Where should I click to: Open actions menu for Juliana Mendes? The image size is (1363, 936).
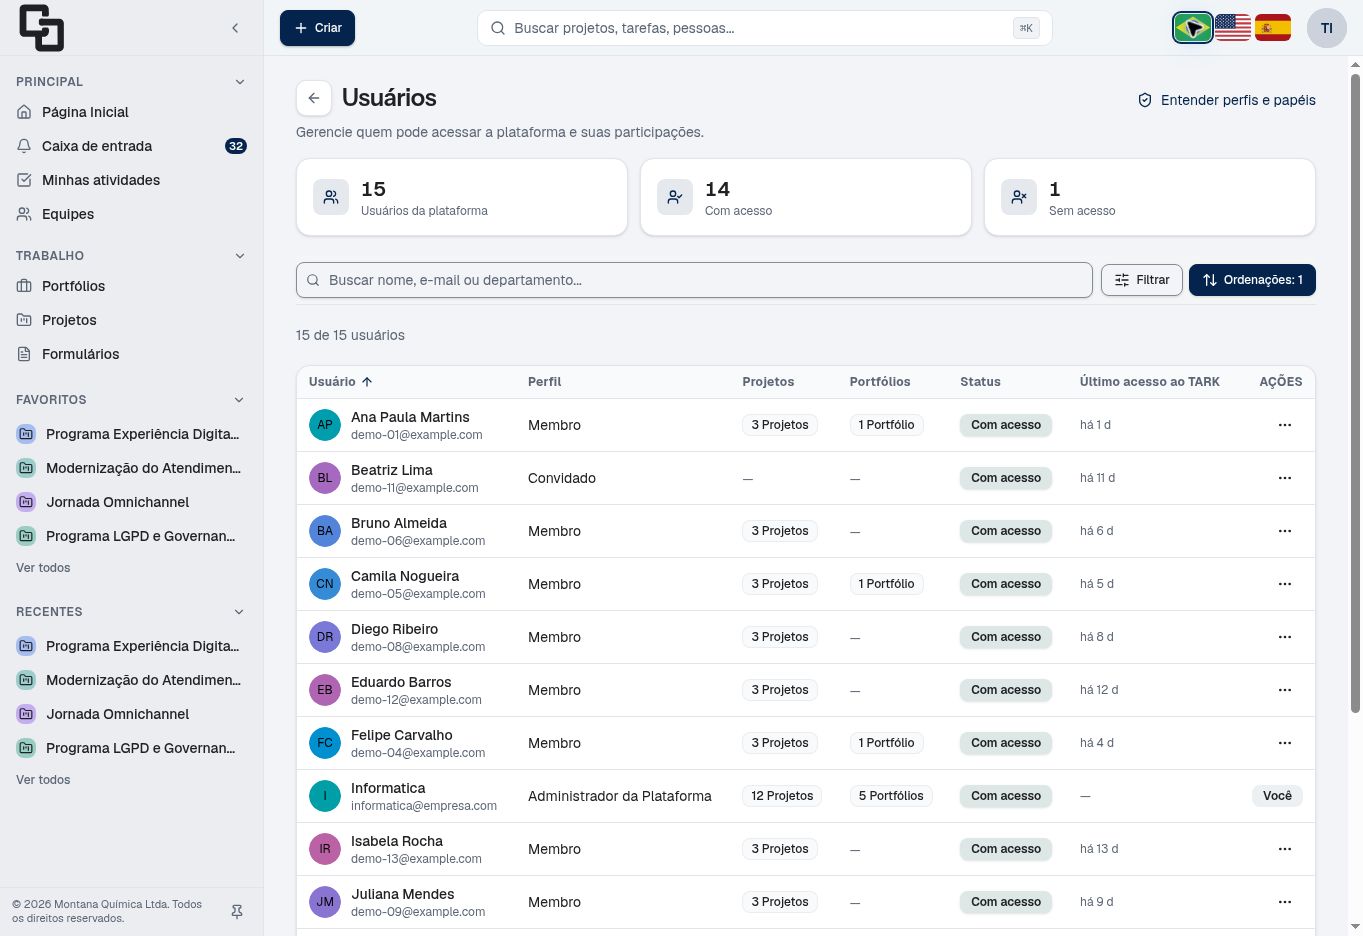click(1285, 902)
